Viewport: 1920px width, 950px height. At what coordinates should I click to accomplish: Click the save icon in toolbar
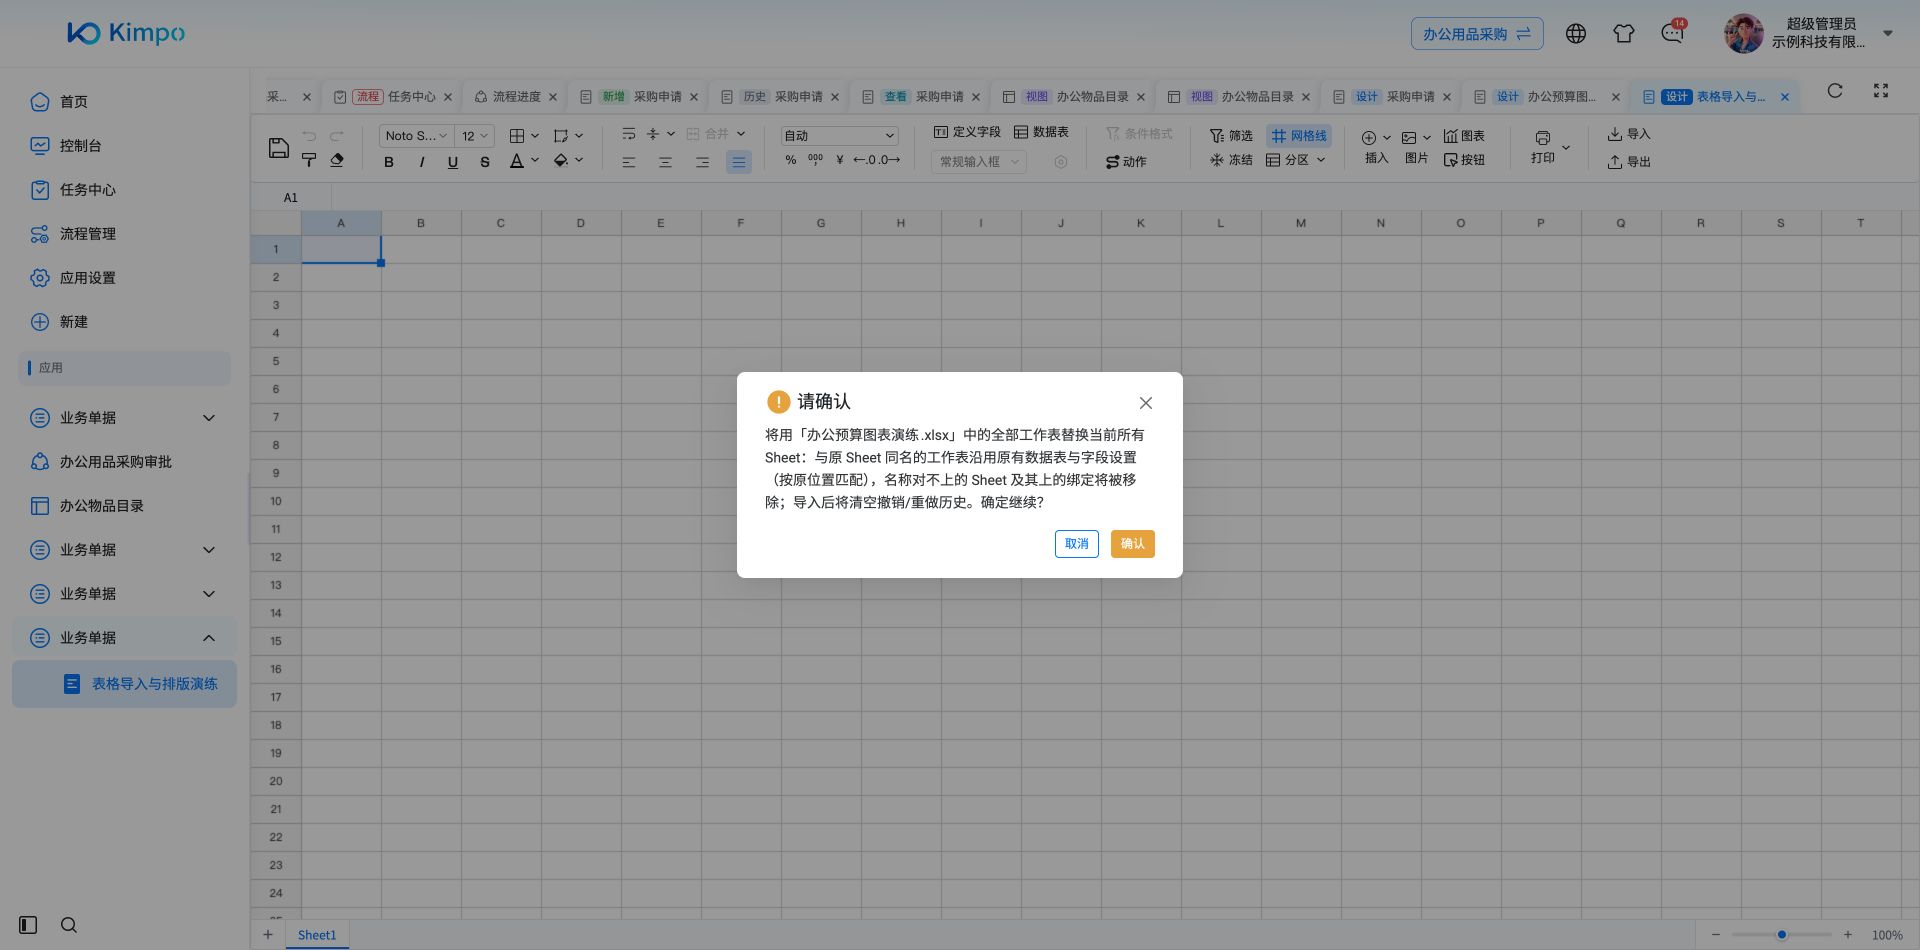coord(279,148)
